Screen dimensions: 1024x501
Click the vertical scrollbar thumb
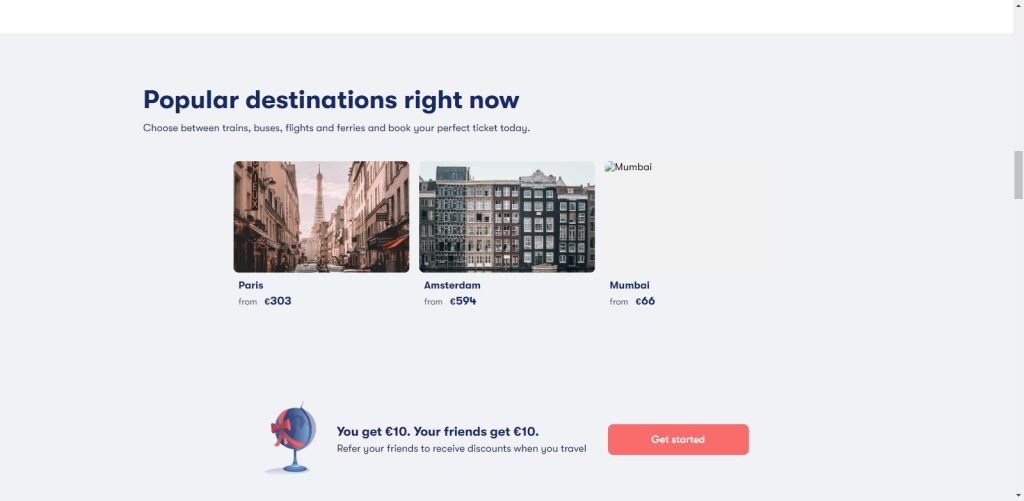pyautogui.click(x=1018, y=175)
